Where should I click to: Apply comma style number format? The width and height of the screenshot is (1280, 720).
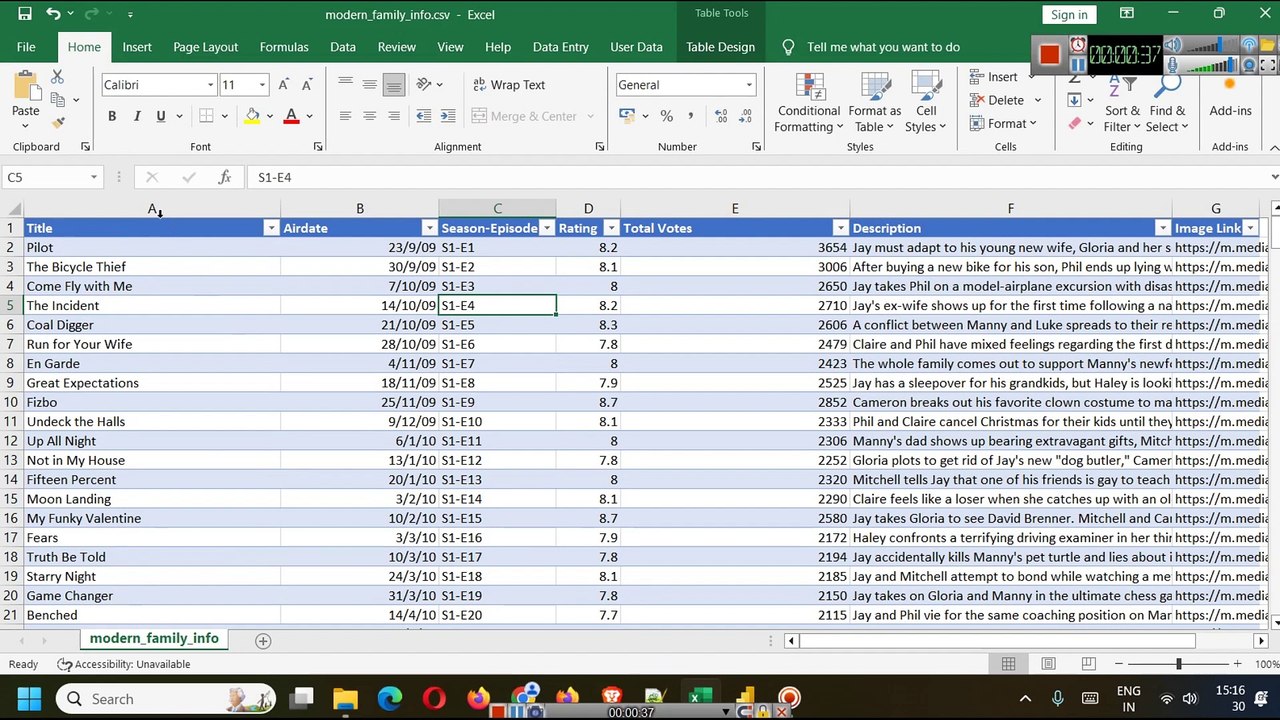[690, 116]
